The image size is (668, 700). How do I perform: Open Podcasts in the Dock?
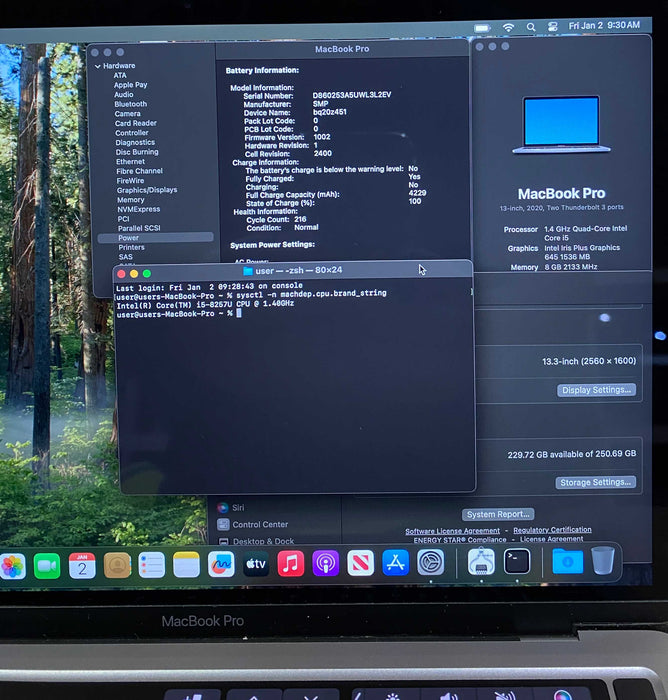326,563
